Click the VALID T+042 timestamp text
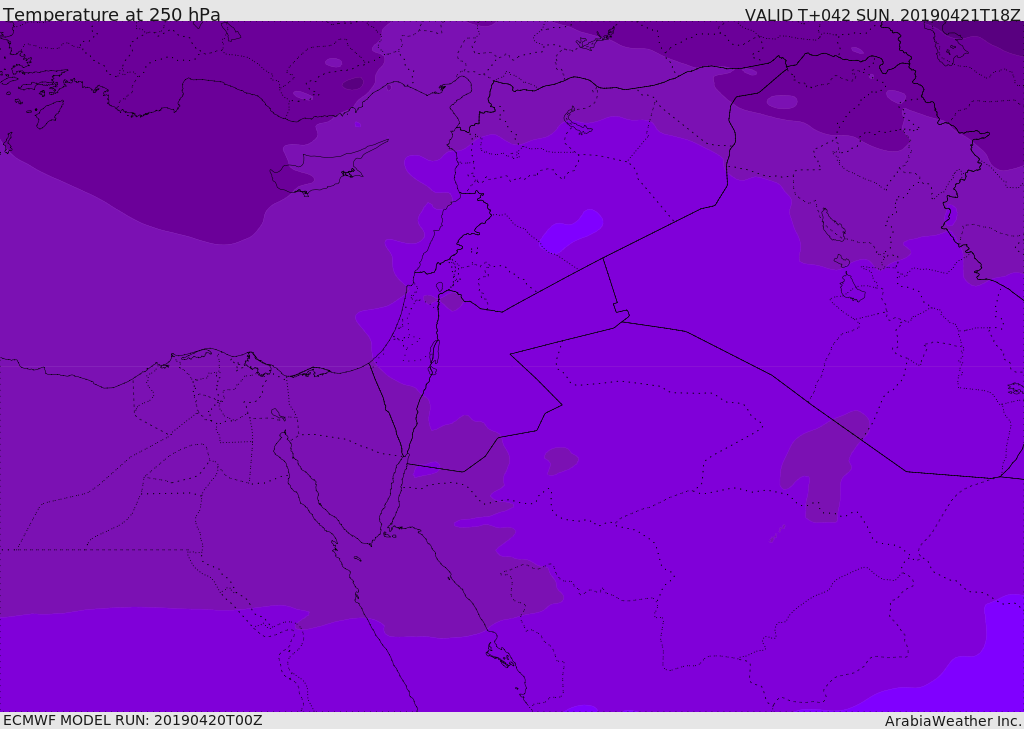1024x729 pixels. 882,15
